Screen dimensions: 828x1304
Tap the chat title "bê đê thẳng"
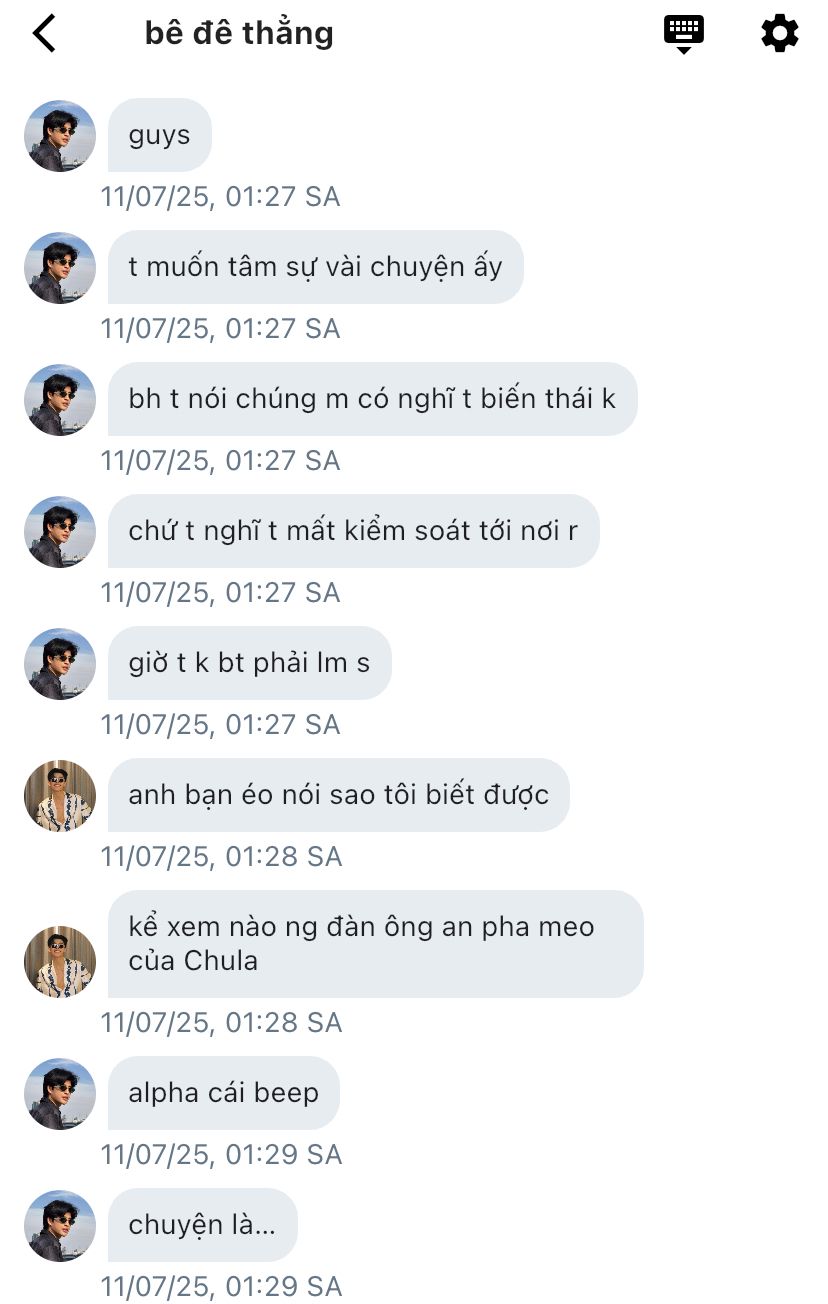click(239, 33)
